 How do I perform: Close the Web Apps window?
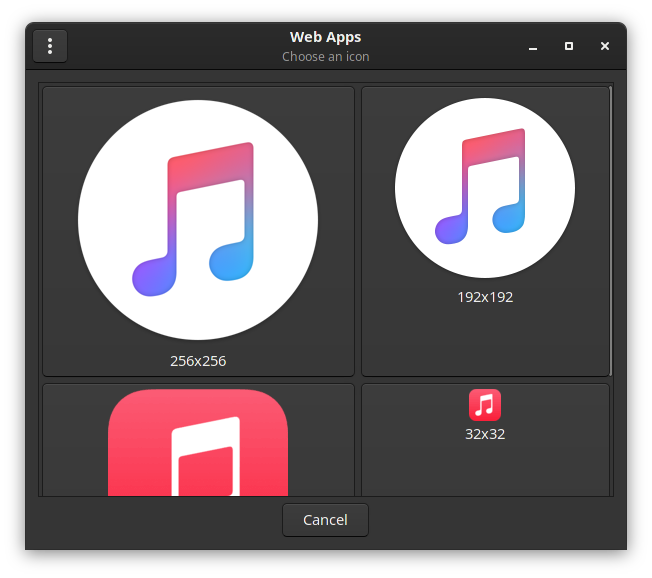(605, 46)
